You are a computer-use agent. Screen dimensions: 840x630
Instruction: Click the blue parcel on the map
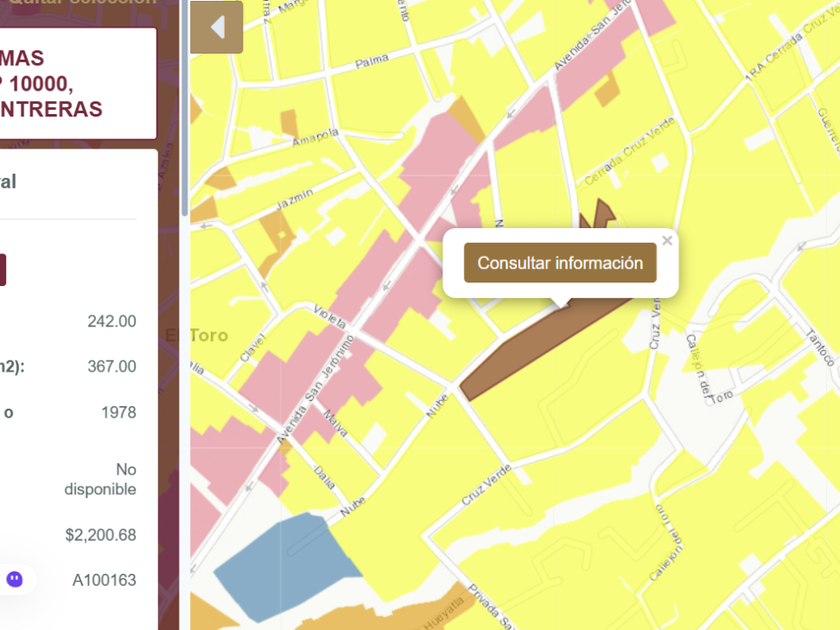click(x=287, y=567)
